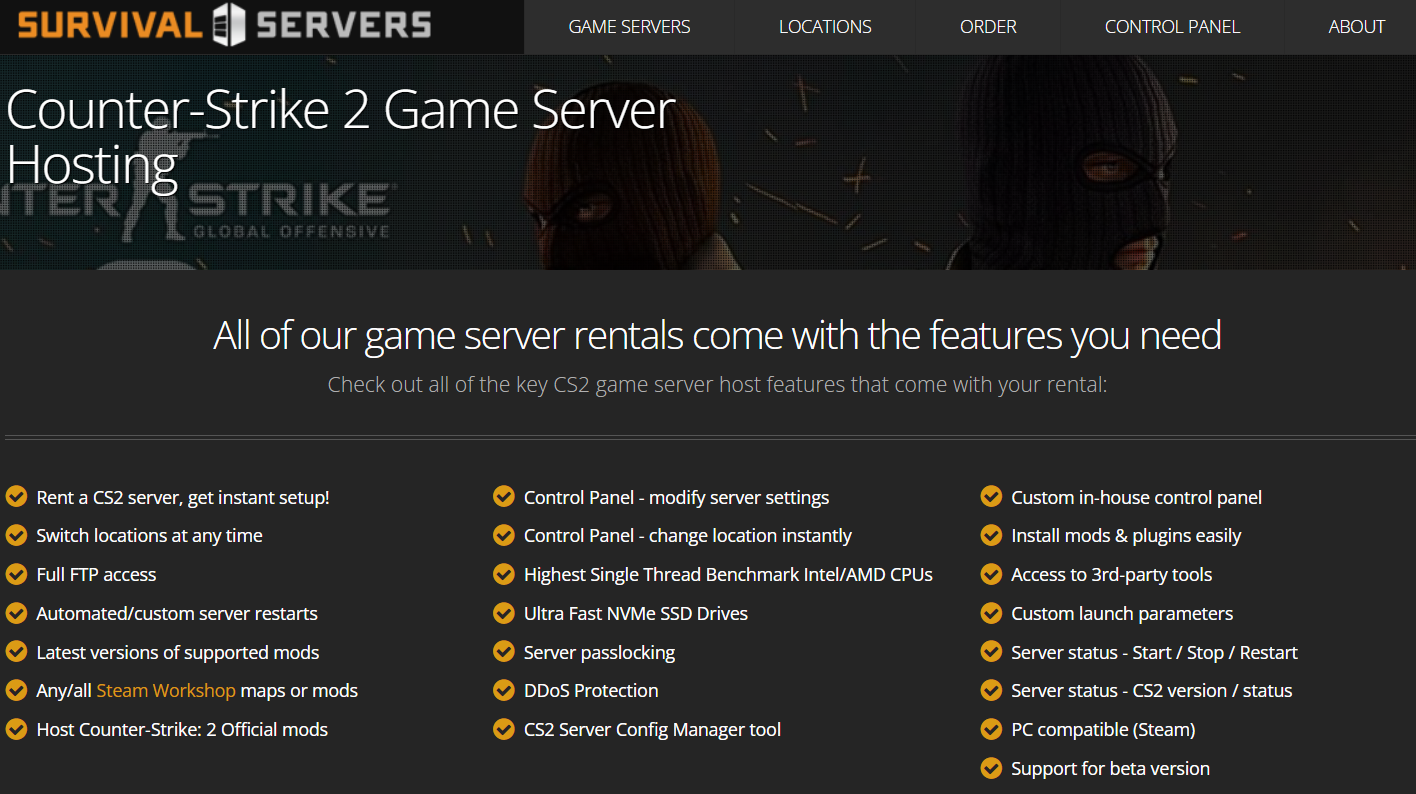The height and width of the screenshot is (794, 1416).
Task: Open the About menu item
Action: (1356, 27)
